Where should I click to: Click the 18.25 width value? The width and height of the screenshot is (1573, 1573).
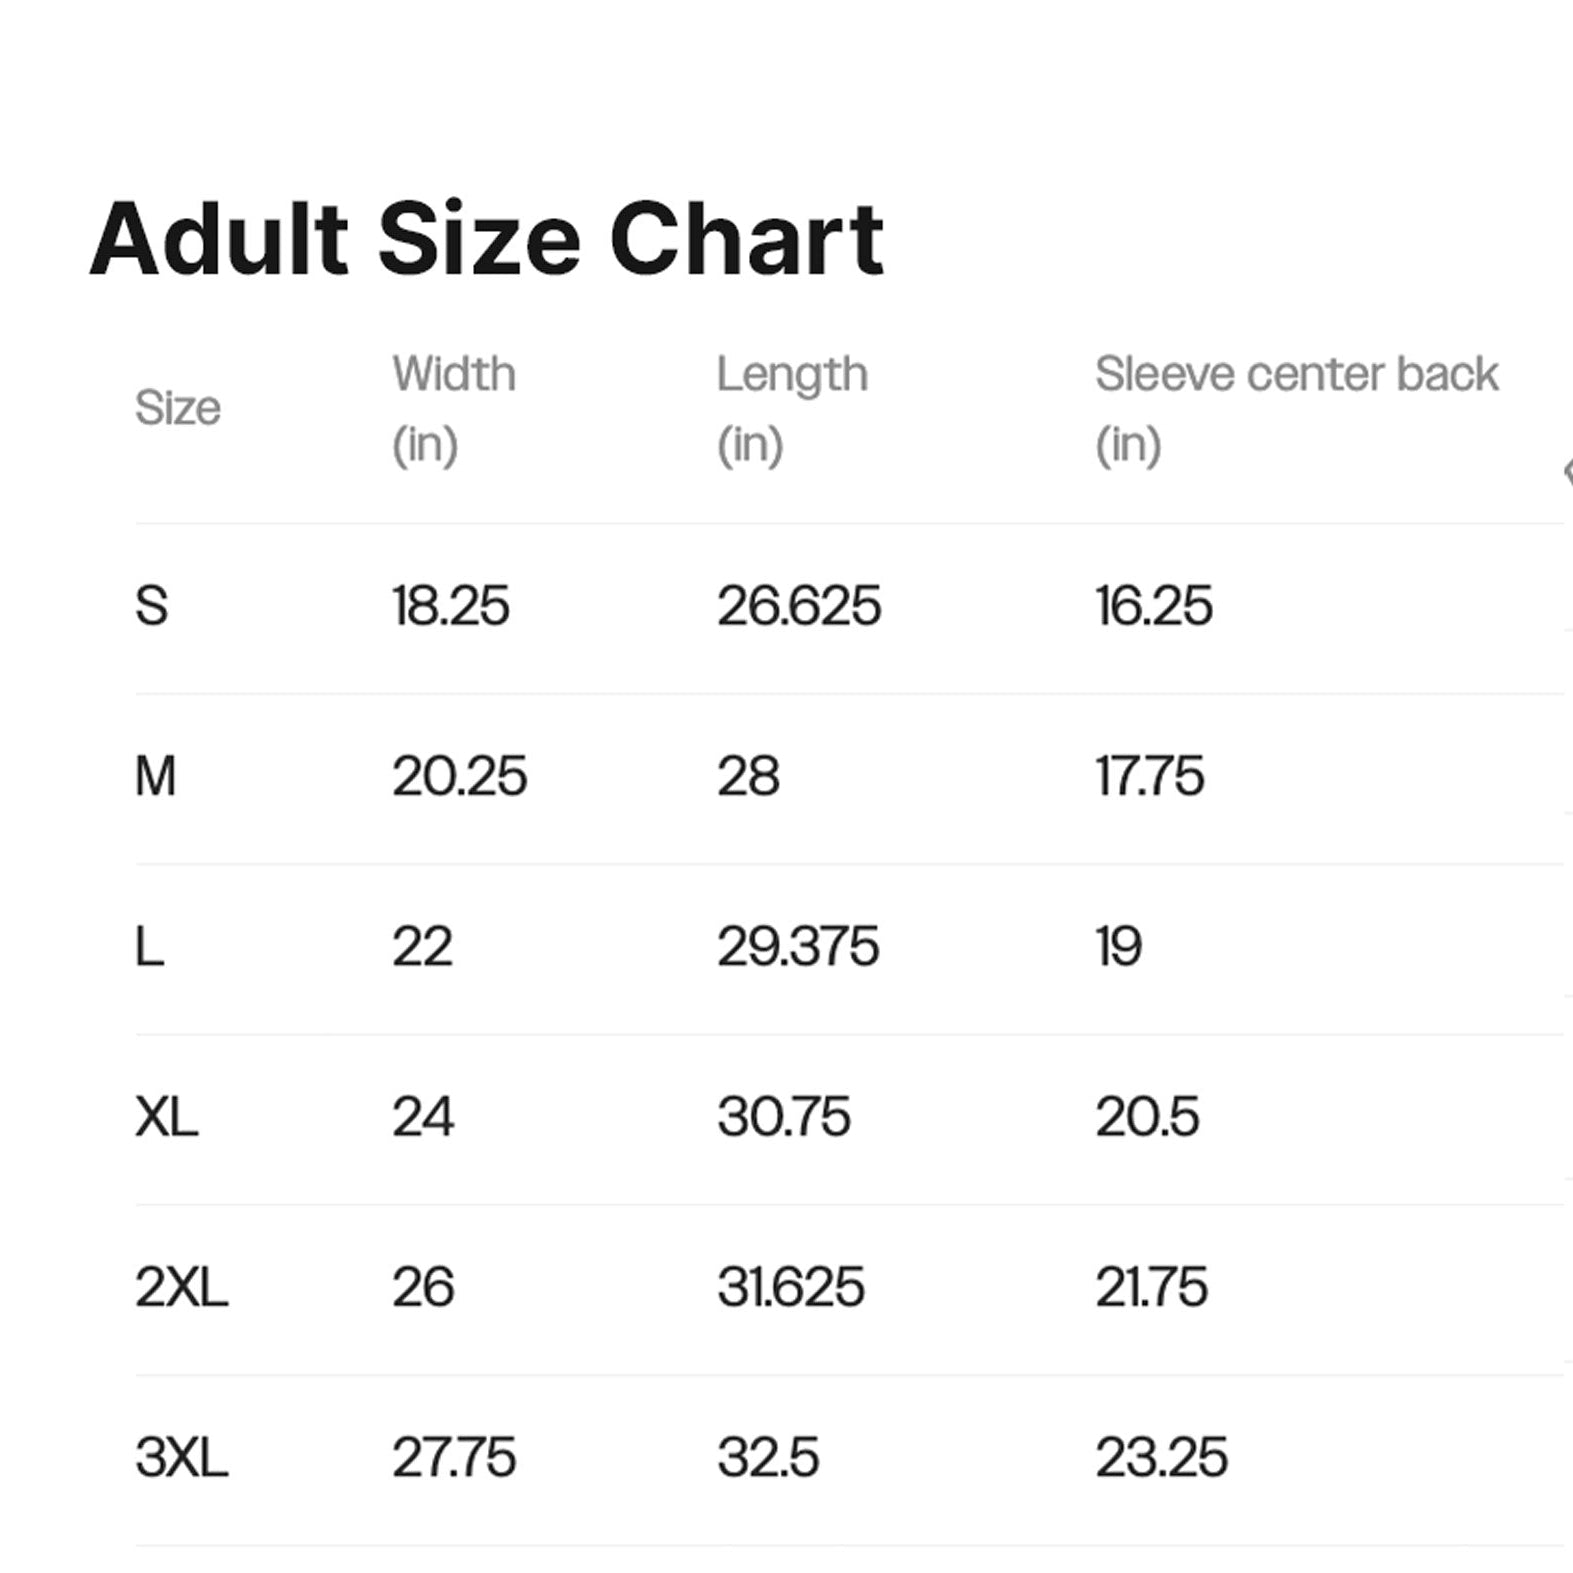[451, 606]
